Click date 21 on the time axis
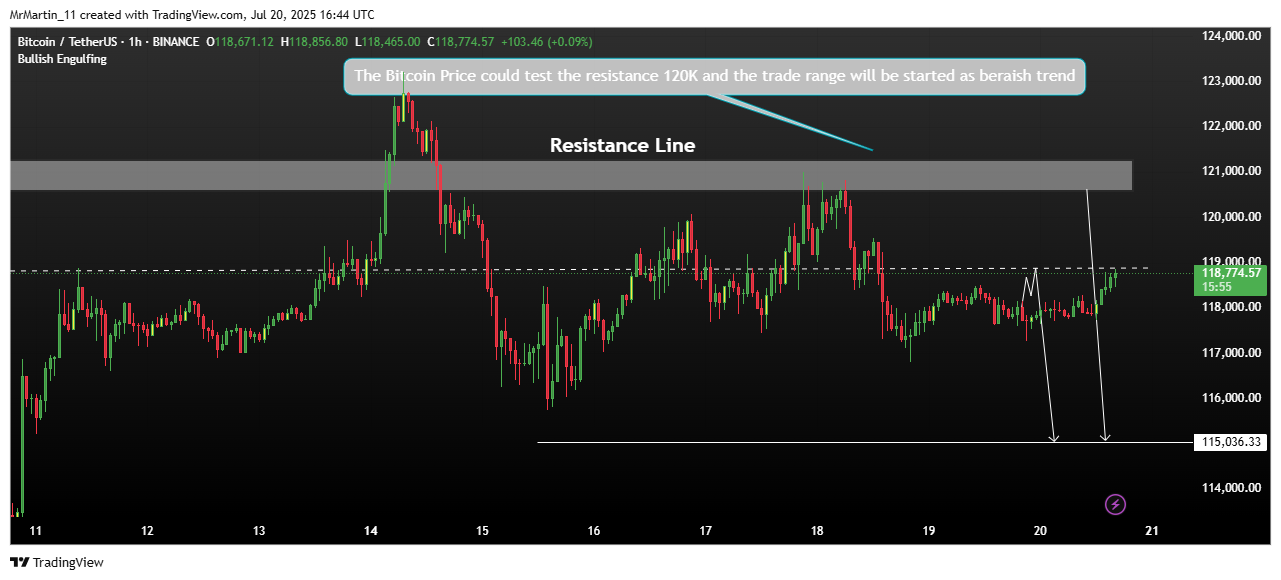Screen dimensions: 1281x580 coord(1151,531)
